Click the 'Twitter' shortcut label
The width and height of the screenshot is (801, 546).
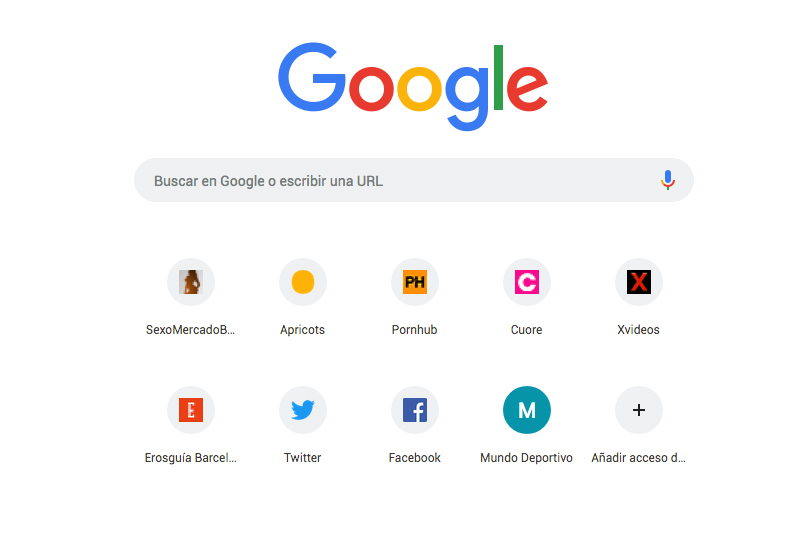tap(302, 458)
